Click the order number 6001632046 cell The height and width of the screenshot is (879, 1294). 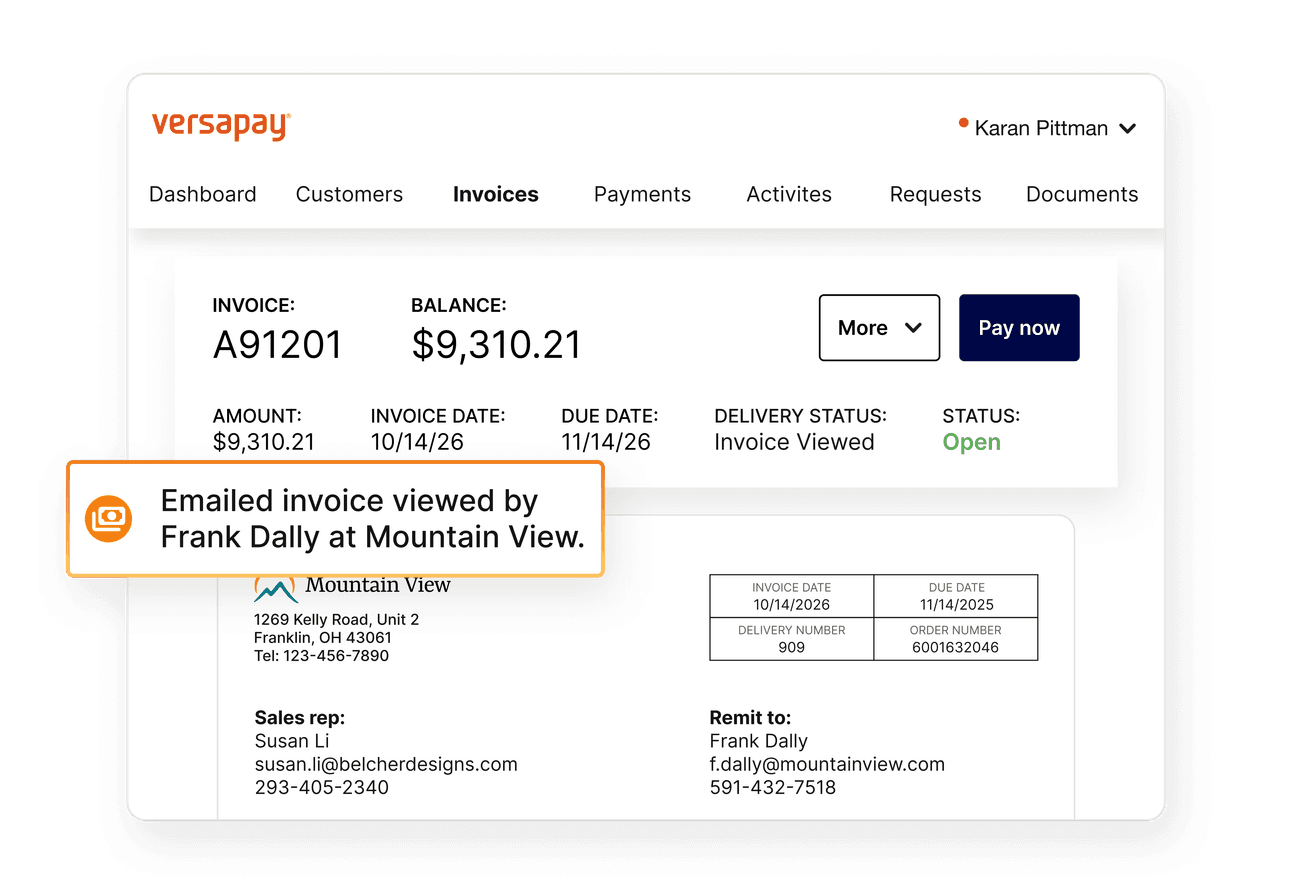click(955, 640)
